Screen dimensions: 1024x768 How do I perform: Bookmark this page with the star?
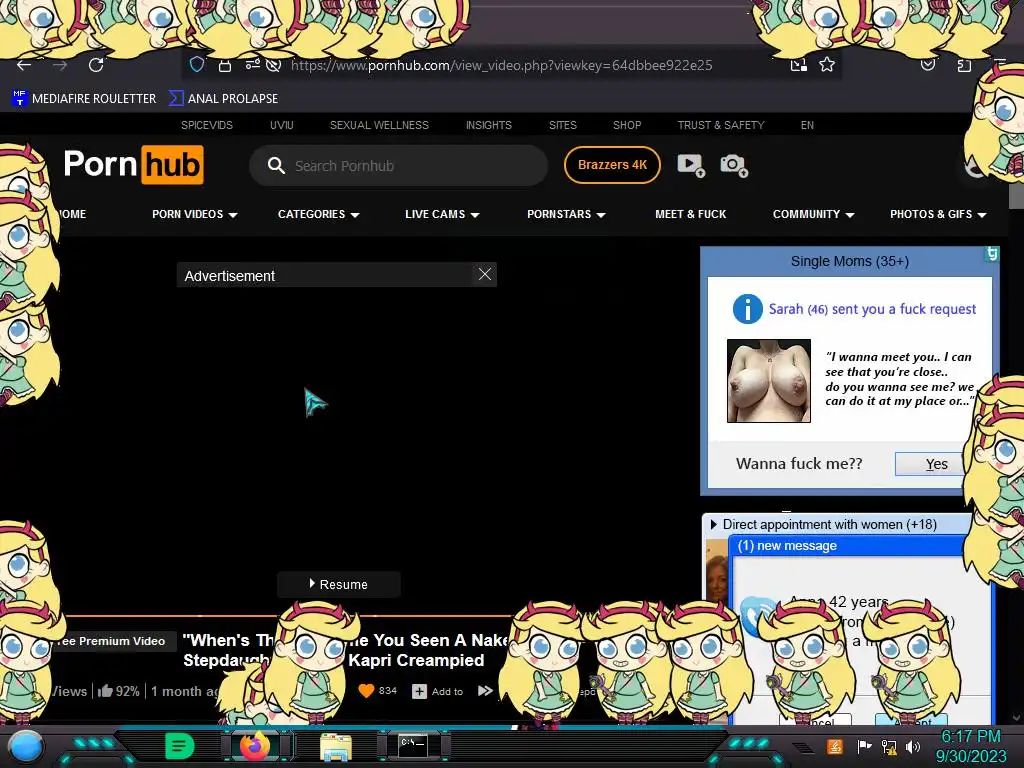[x=827, y=65]
